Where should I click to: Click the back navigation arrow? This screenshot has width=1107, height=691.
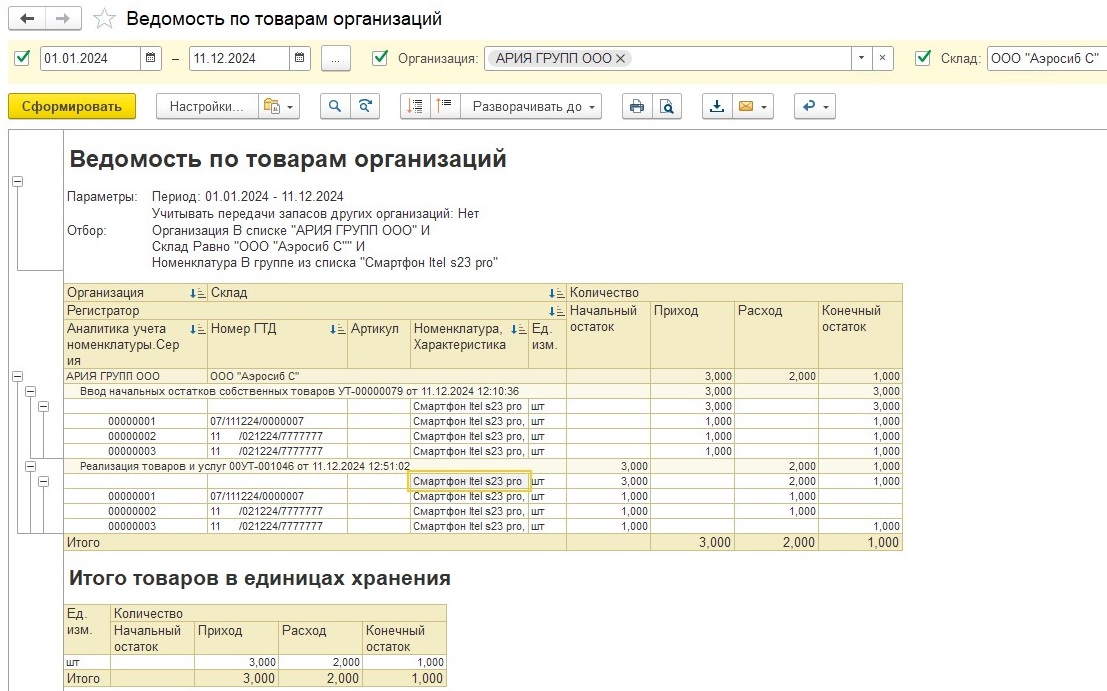(26, 19)
